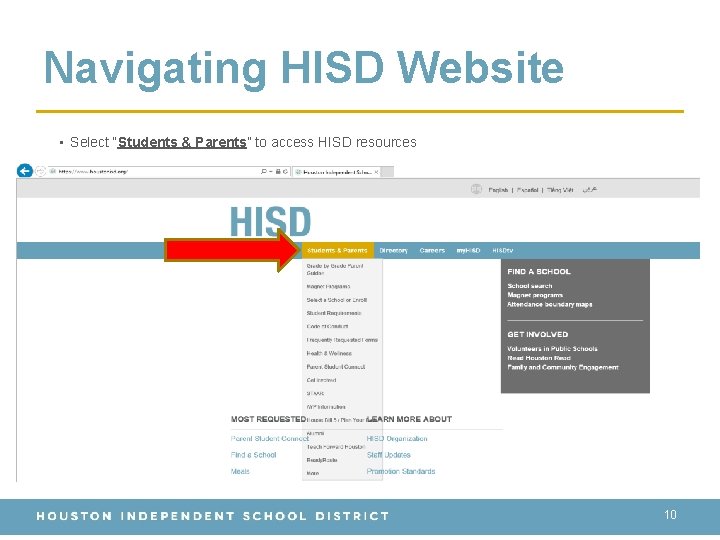Select STAAR in dropdown

[315, 394]
